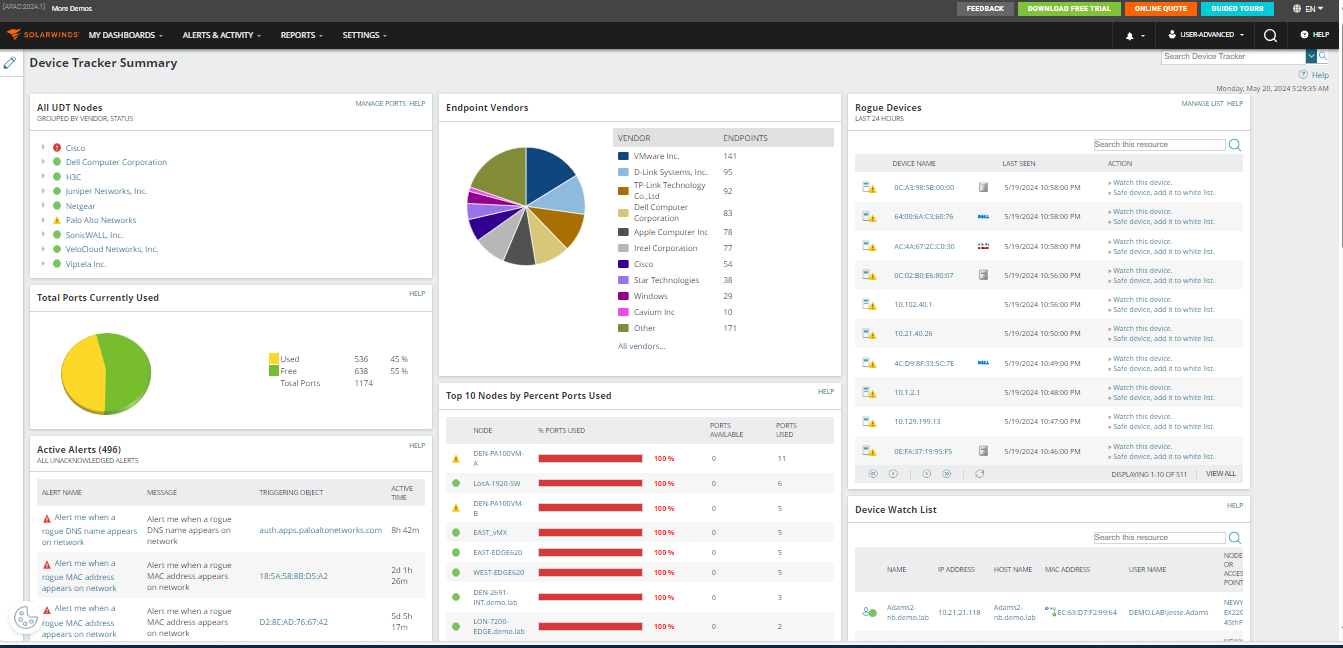
Task: Click search magnifier in Device Watch List
Action: [x=1234, y=537]
